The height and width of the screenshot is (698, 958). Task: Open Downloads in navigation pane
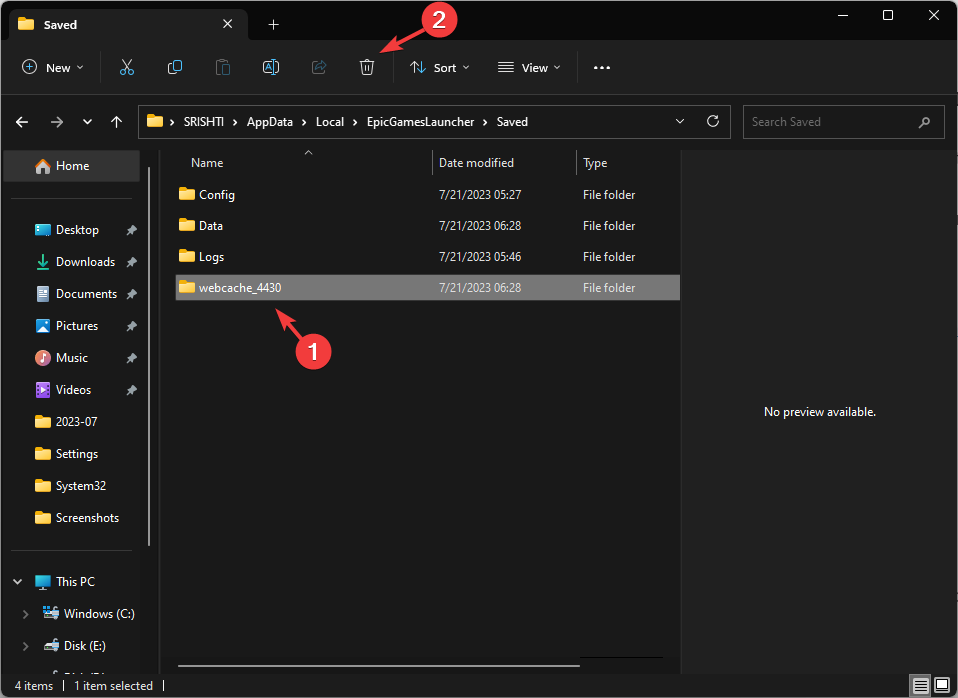point(84,262)
